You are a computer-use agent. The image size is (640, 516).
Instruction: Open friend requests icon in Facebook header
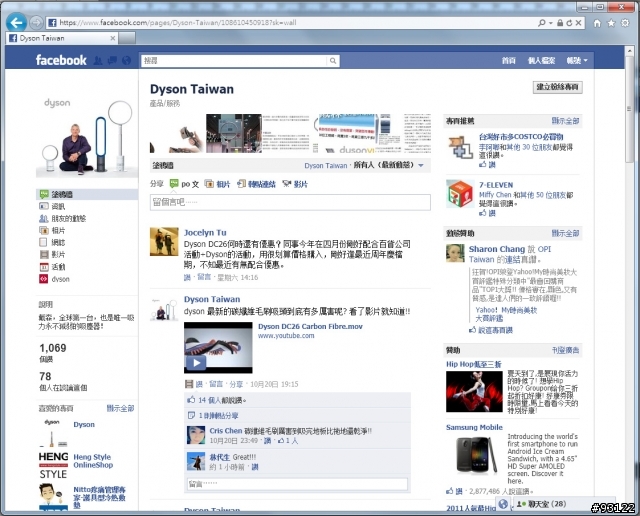coord(98,60)
